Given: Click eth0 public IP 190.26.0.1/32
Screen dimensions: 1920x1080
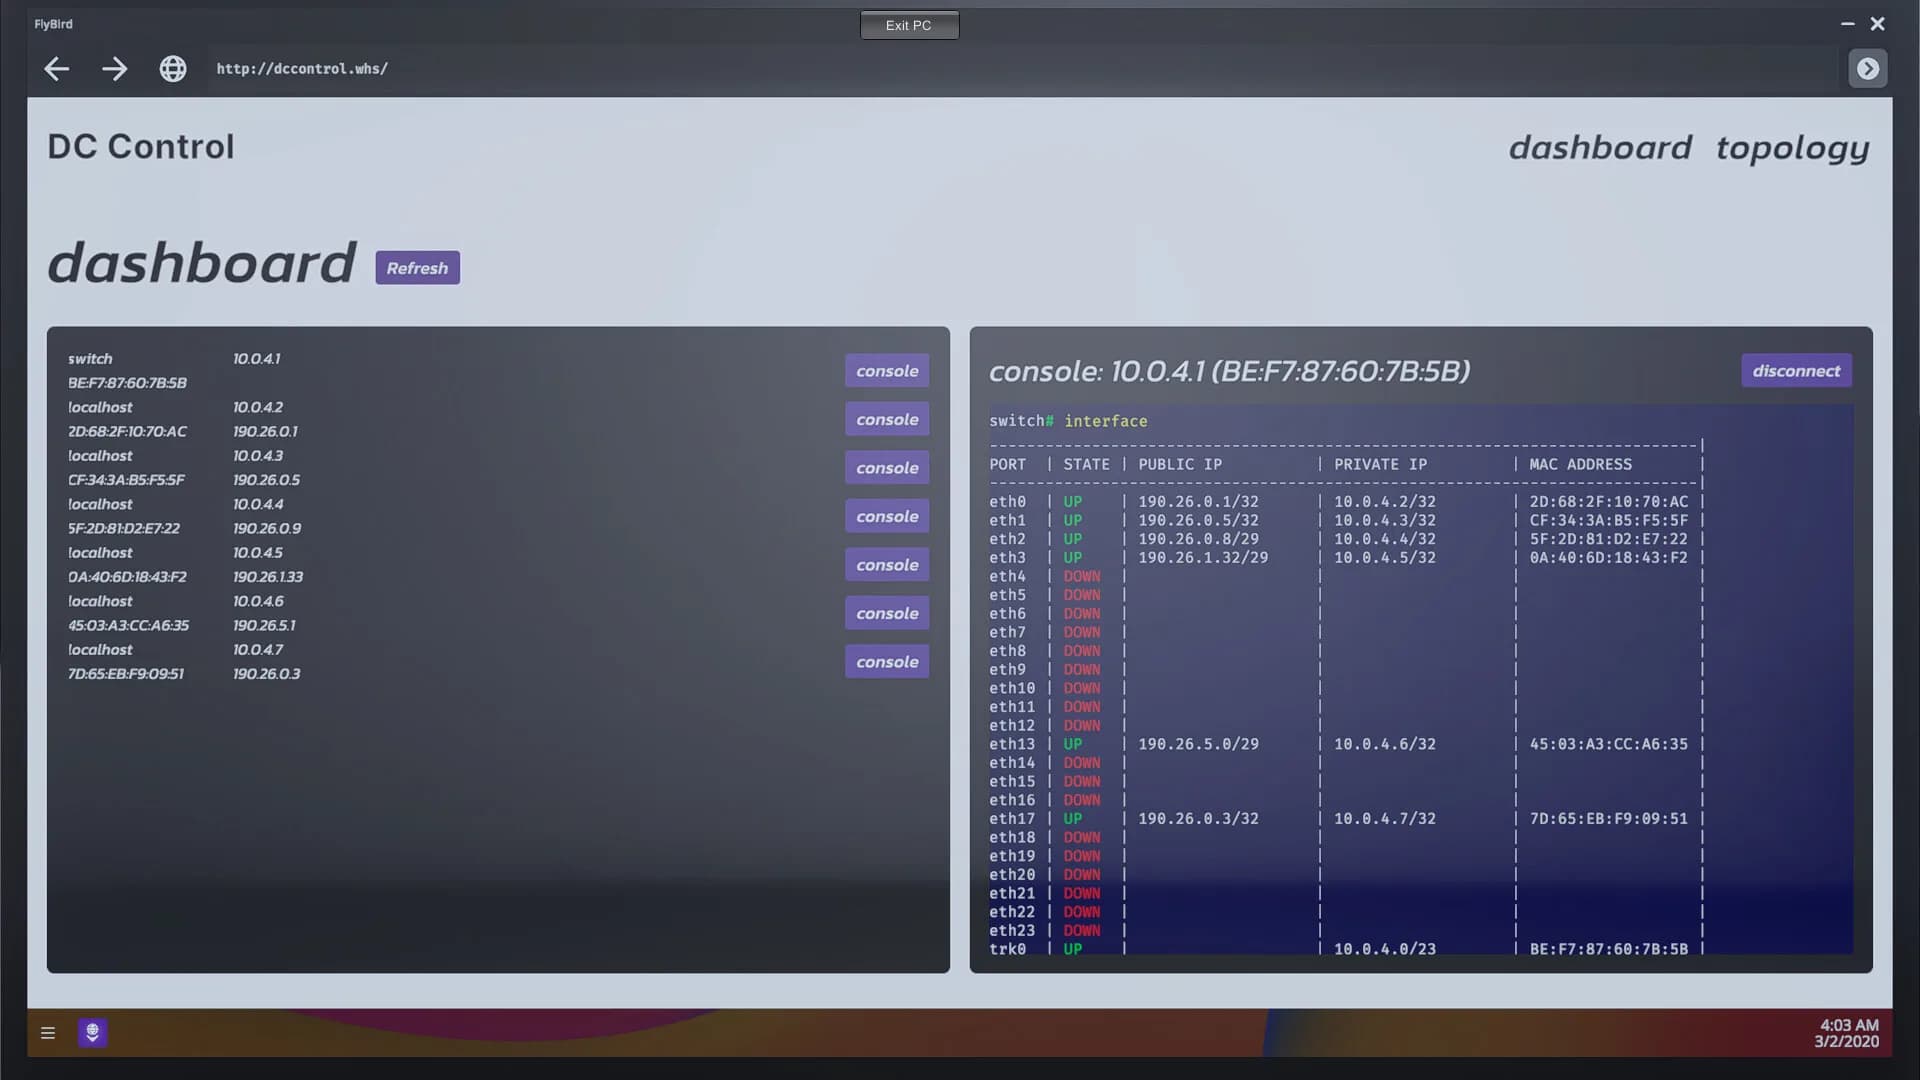Looking at the screenshot, I should click(1198, 502).
